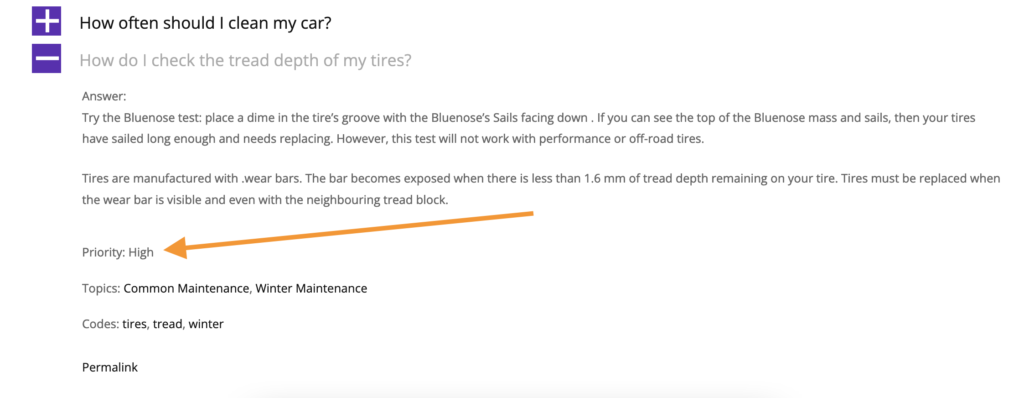This screenshot has width=1024, height=398.
Task: Click the wear bars paragraph
Action: tap(541, 189)
